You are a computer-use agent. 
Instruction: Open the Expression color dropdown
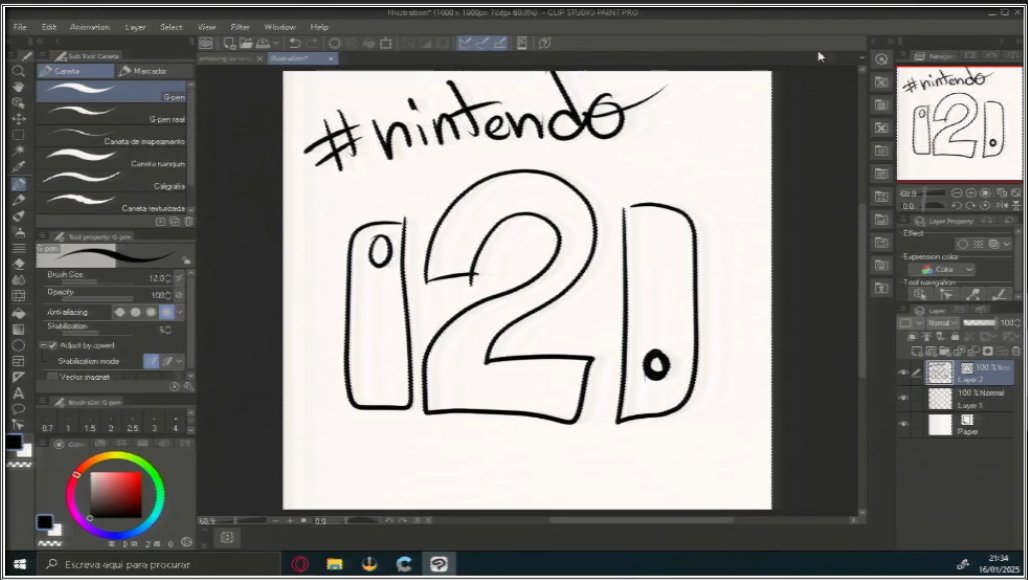point(942,270)
